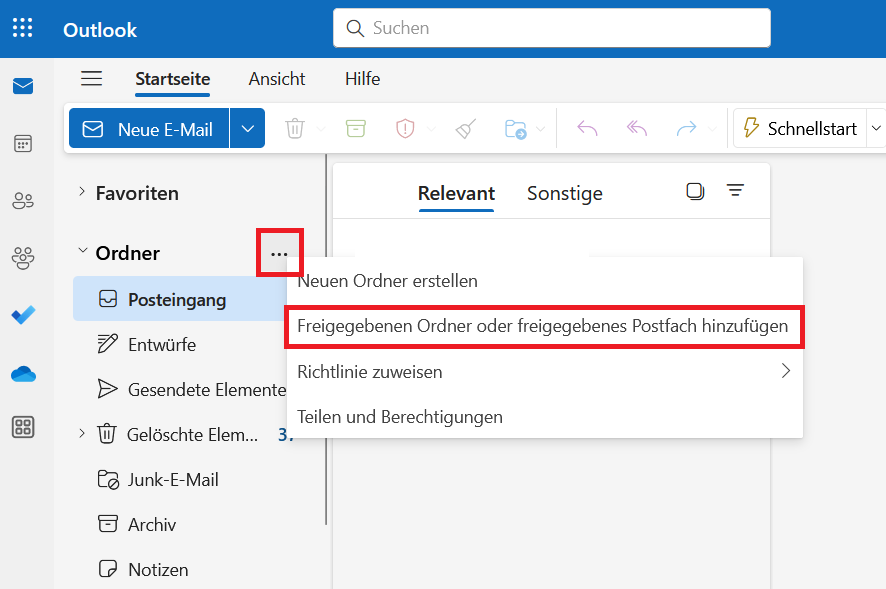Image resolution: width=886 pixels, height=589 pixels.
Task: Open the app launcher grid
Action: point(23,28)
